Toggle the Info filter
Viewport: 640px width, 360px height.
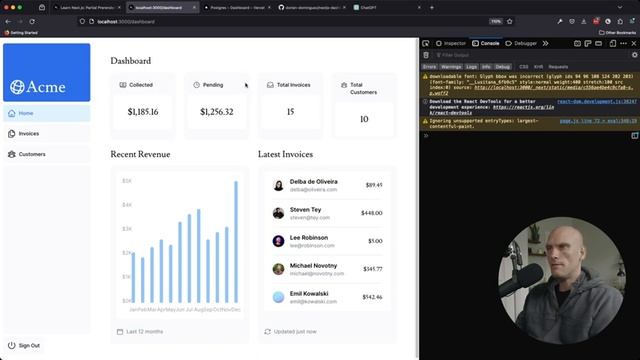pyautogui.click(x=486, y=67)
